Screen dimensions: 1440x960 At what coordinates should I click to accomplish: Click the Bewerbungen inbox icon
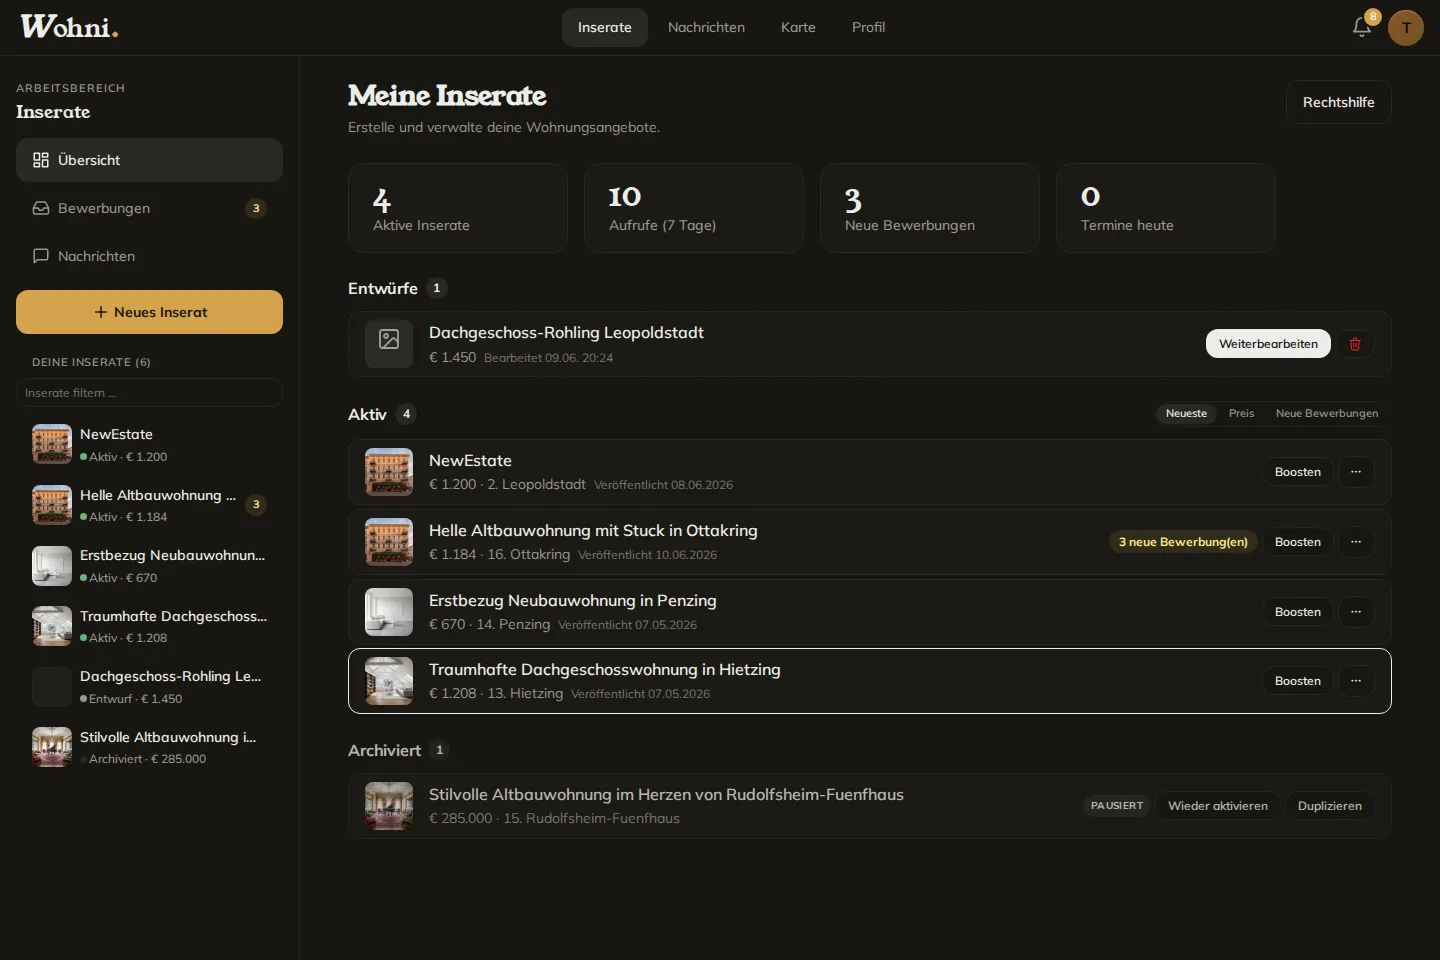point(41,208)
